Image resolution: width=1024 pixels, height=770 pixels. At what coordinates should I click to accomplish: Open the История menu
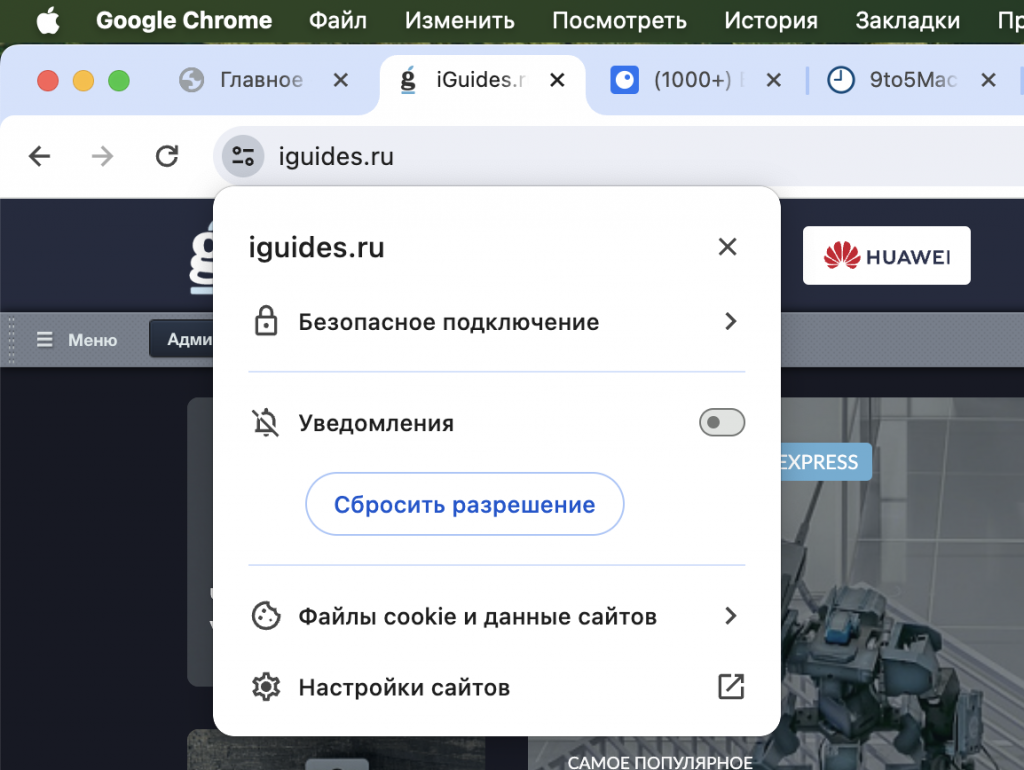point(771,20)
